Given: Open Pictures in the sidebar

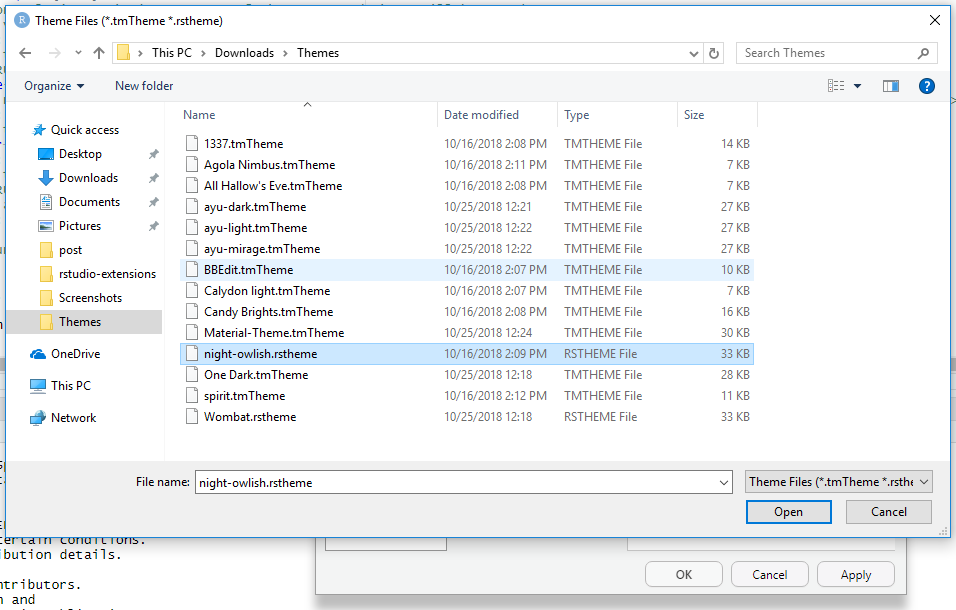Looking at the screenshot, I should [80, 226].
